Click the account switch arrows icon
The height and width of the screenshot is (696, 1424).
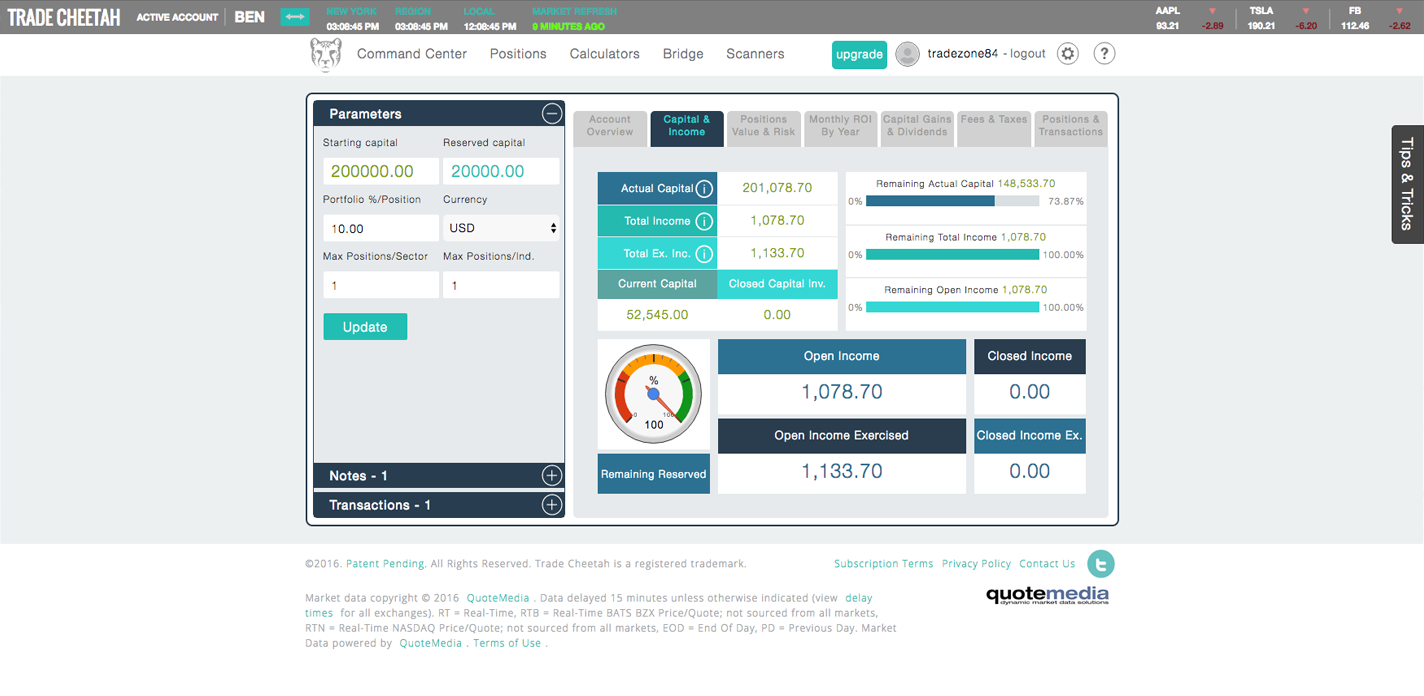pos(295,17)
